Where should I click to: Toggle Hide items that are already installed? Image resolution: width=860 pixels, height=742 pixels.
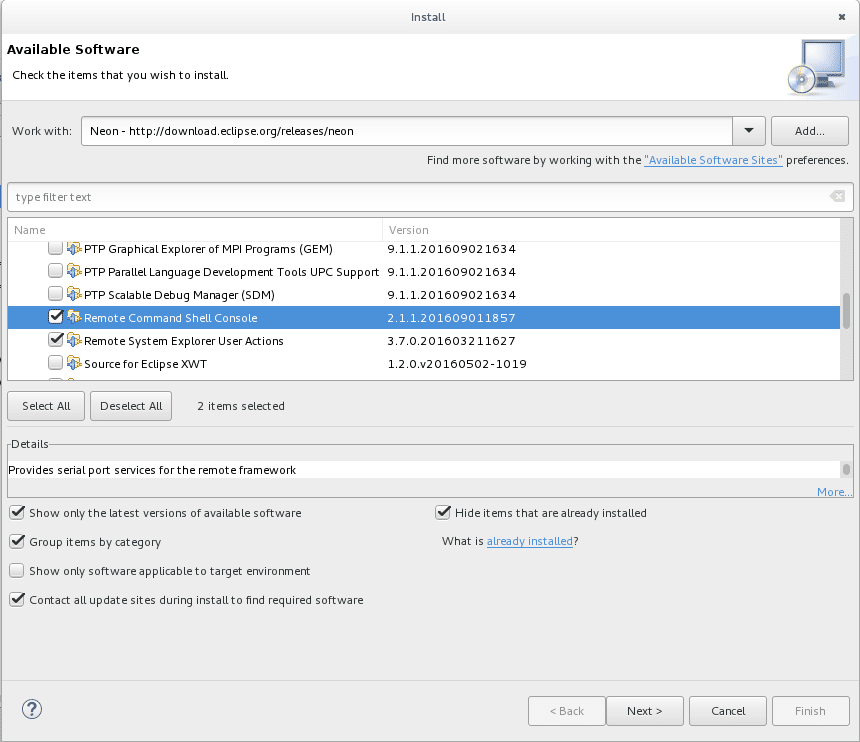point(443,513)
